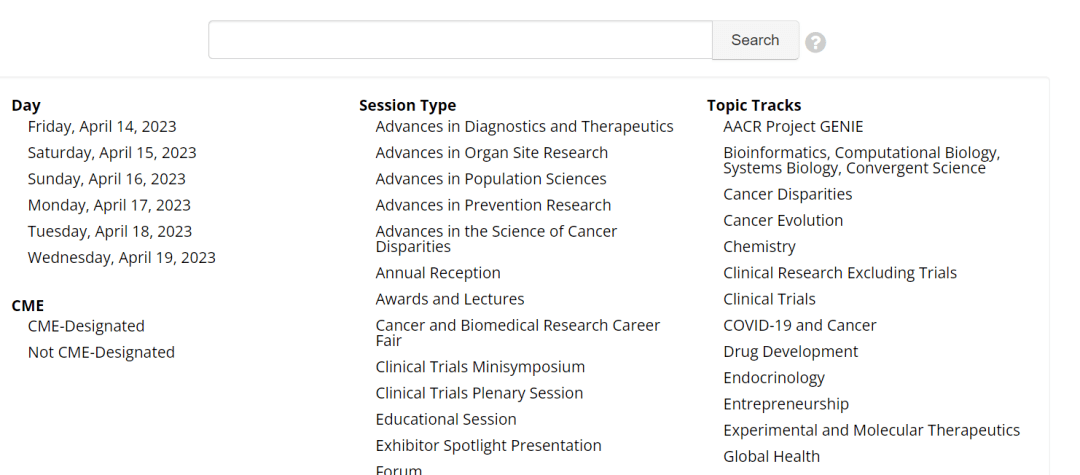Choose the Annual Reception session type
1080x475 pixels.
[x=438, y=273]
